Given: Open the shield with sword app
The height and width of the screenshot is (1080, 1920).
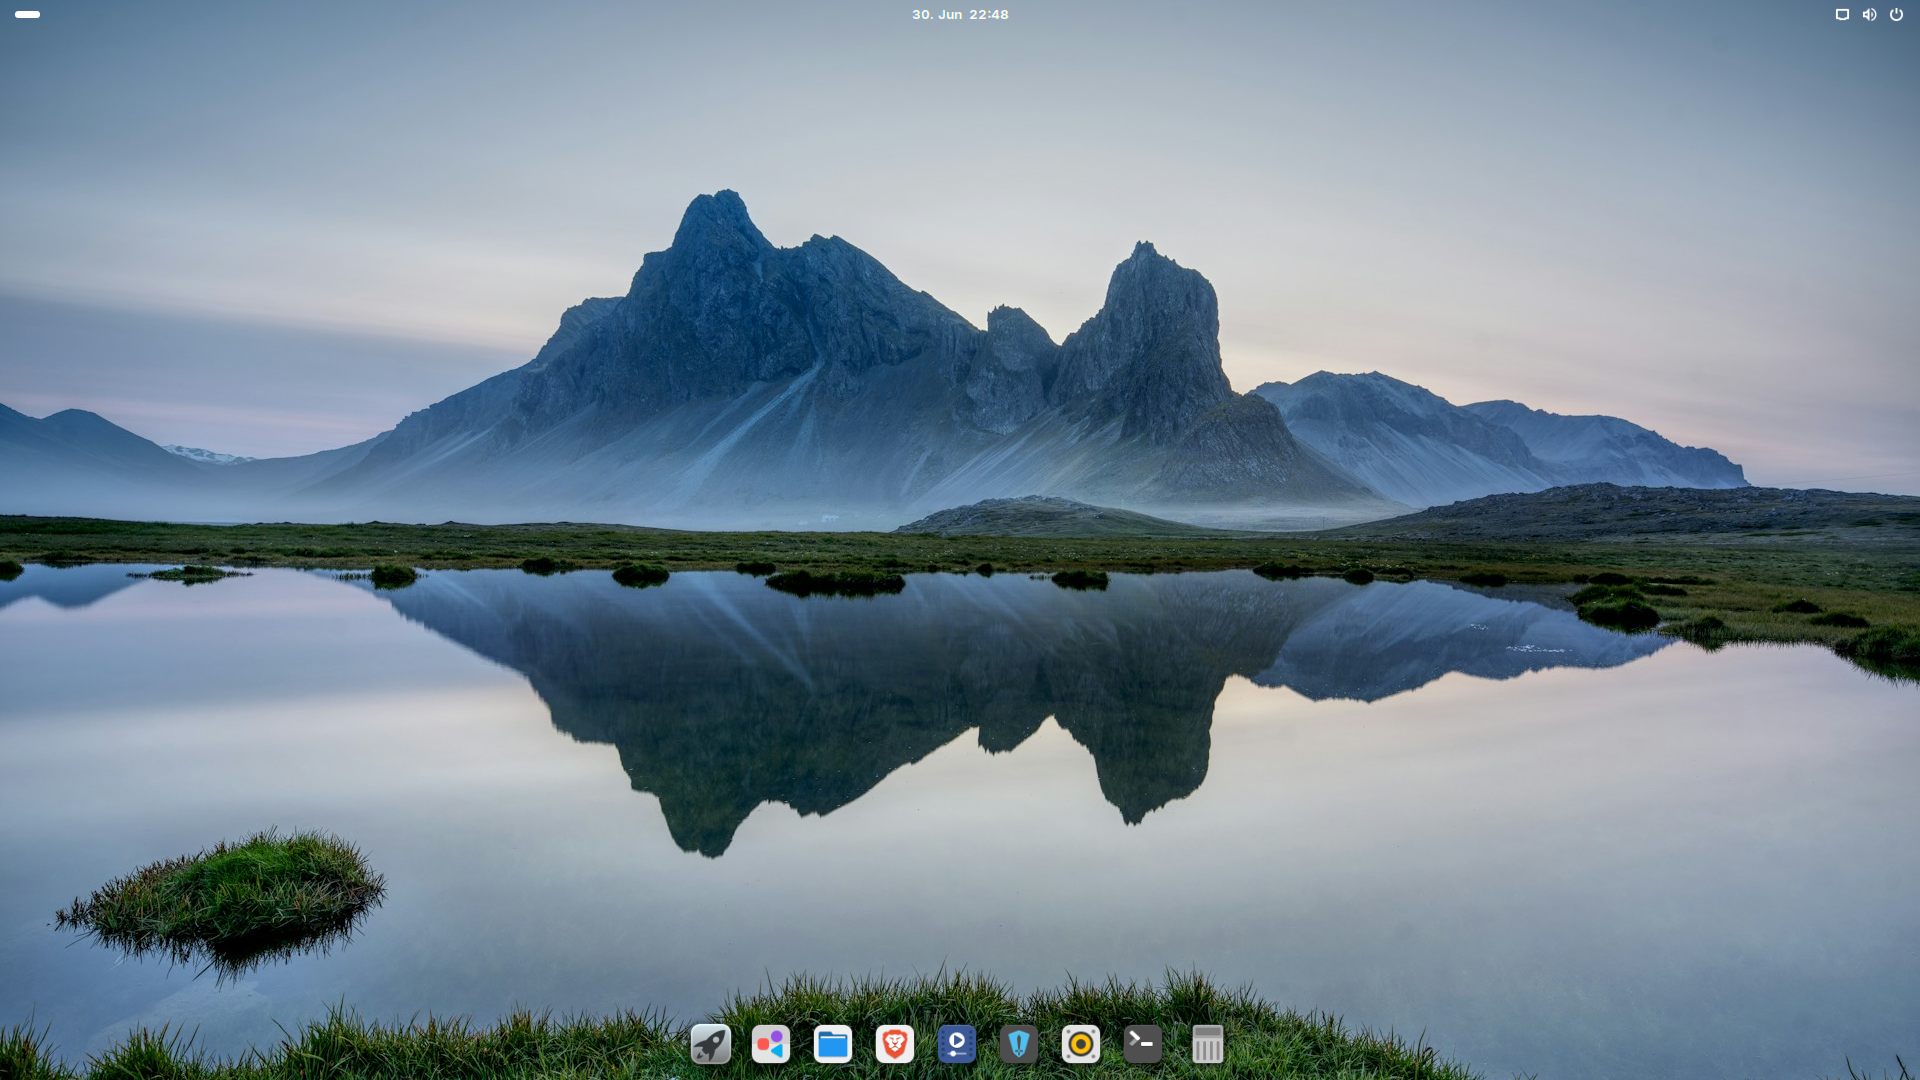Looking at the screenshot, I should click(x=1019, y=1044).
